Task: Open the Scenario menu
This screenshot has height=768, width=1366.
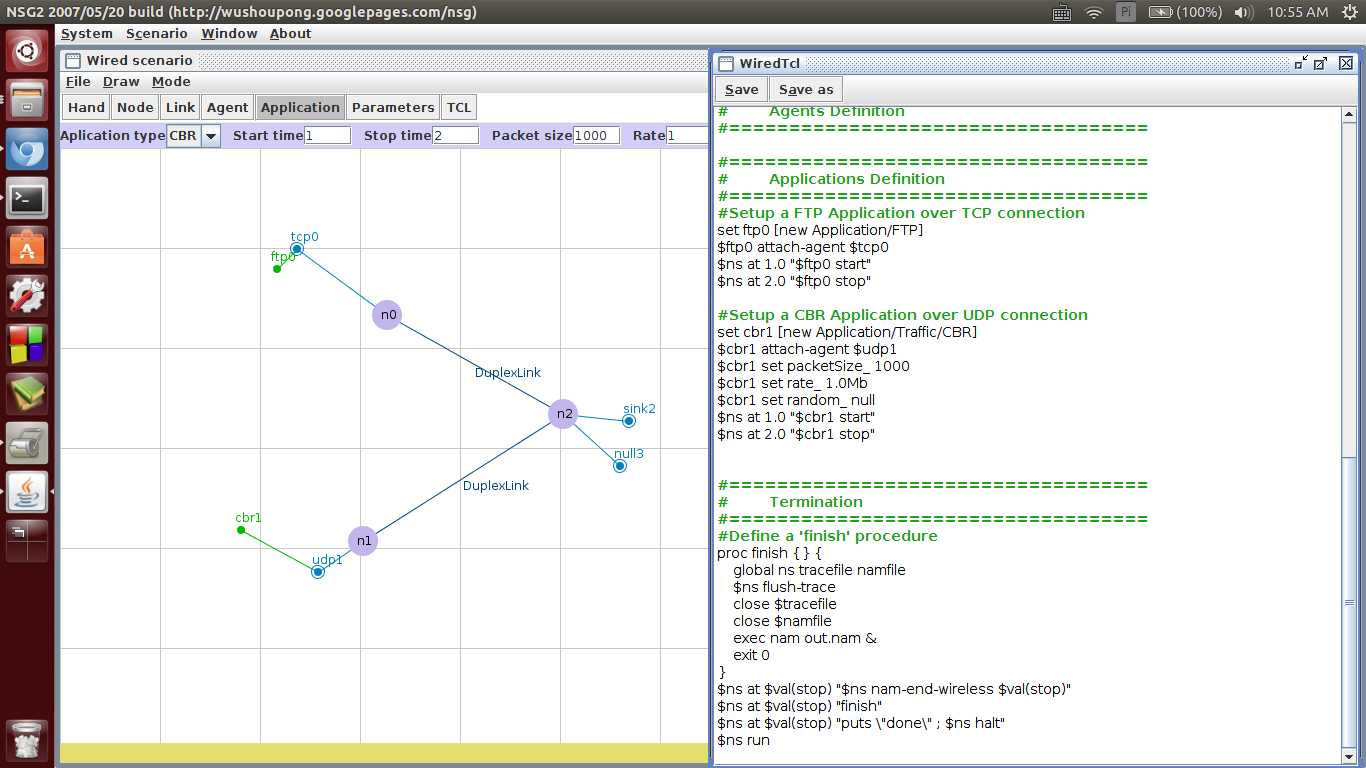Action: [157, 33]
